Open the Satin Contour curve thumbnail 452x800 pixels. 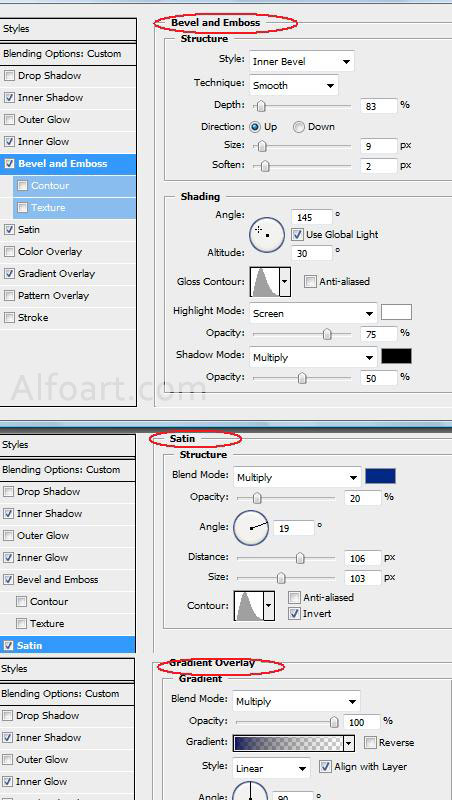[248, 606]
